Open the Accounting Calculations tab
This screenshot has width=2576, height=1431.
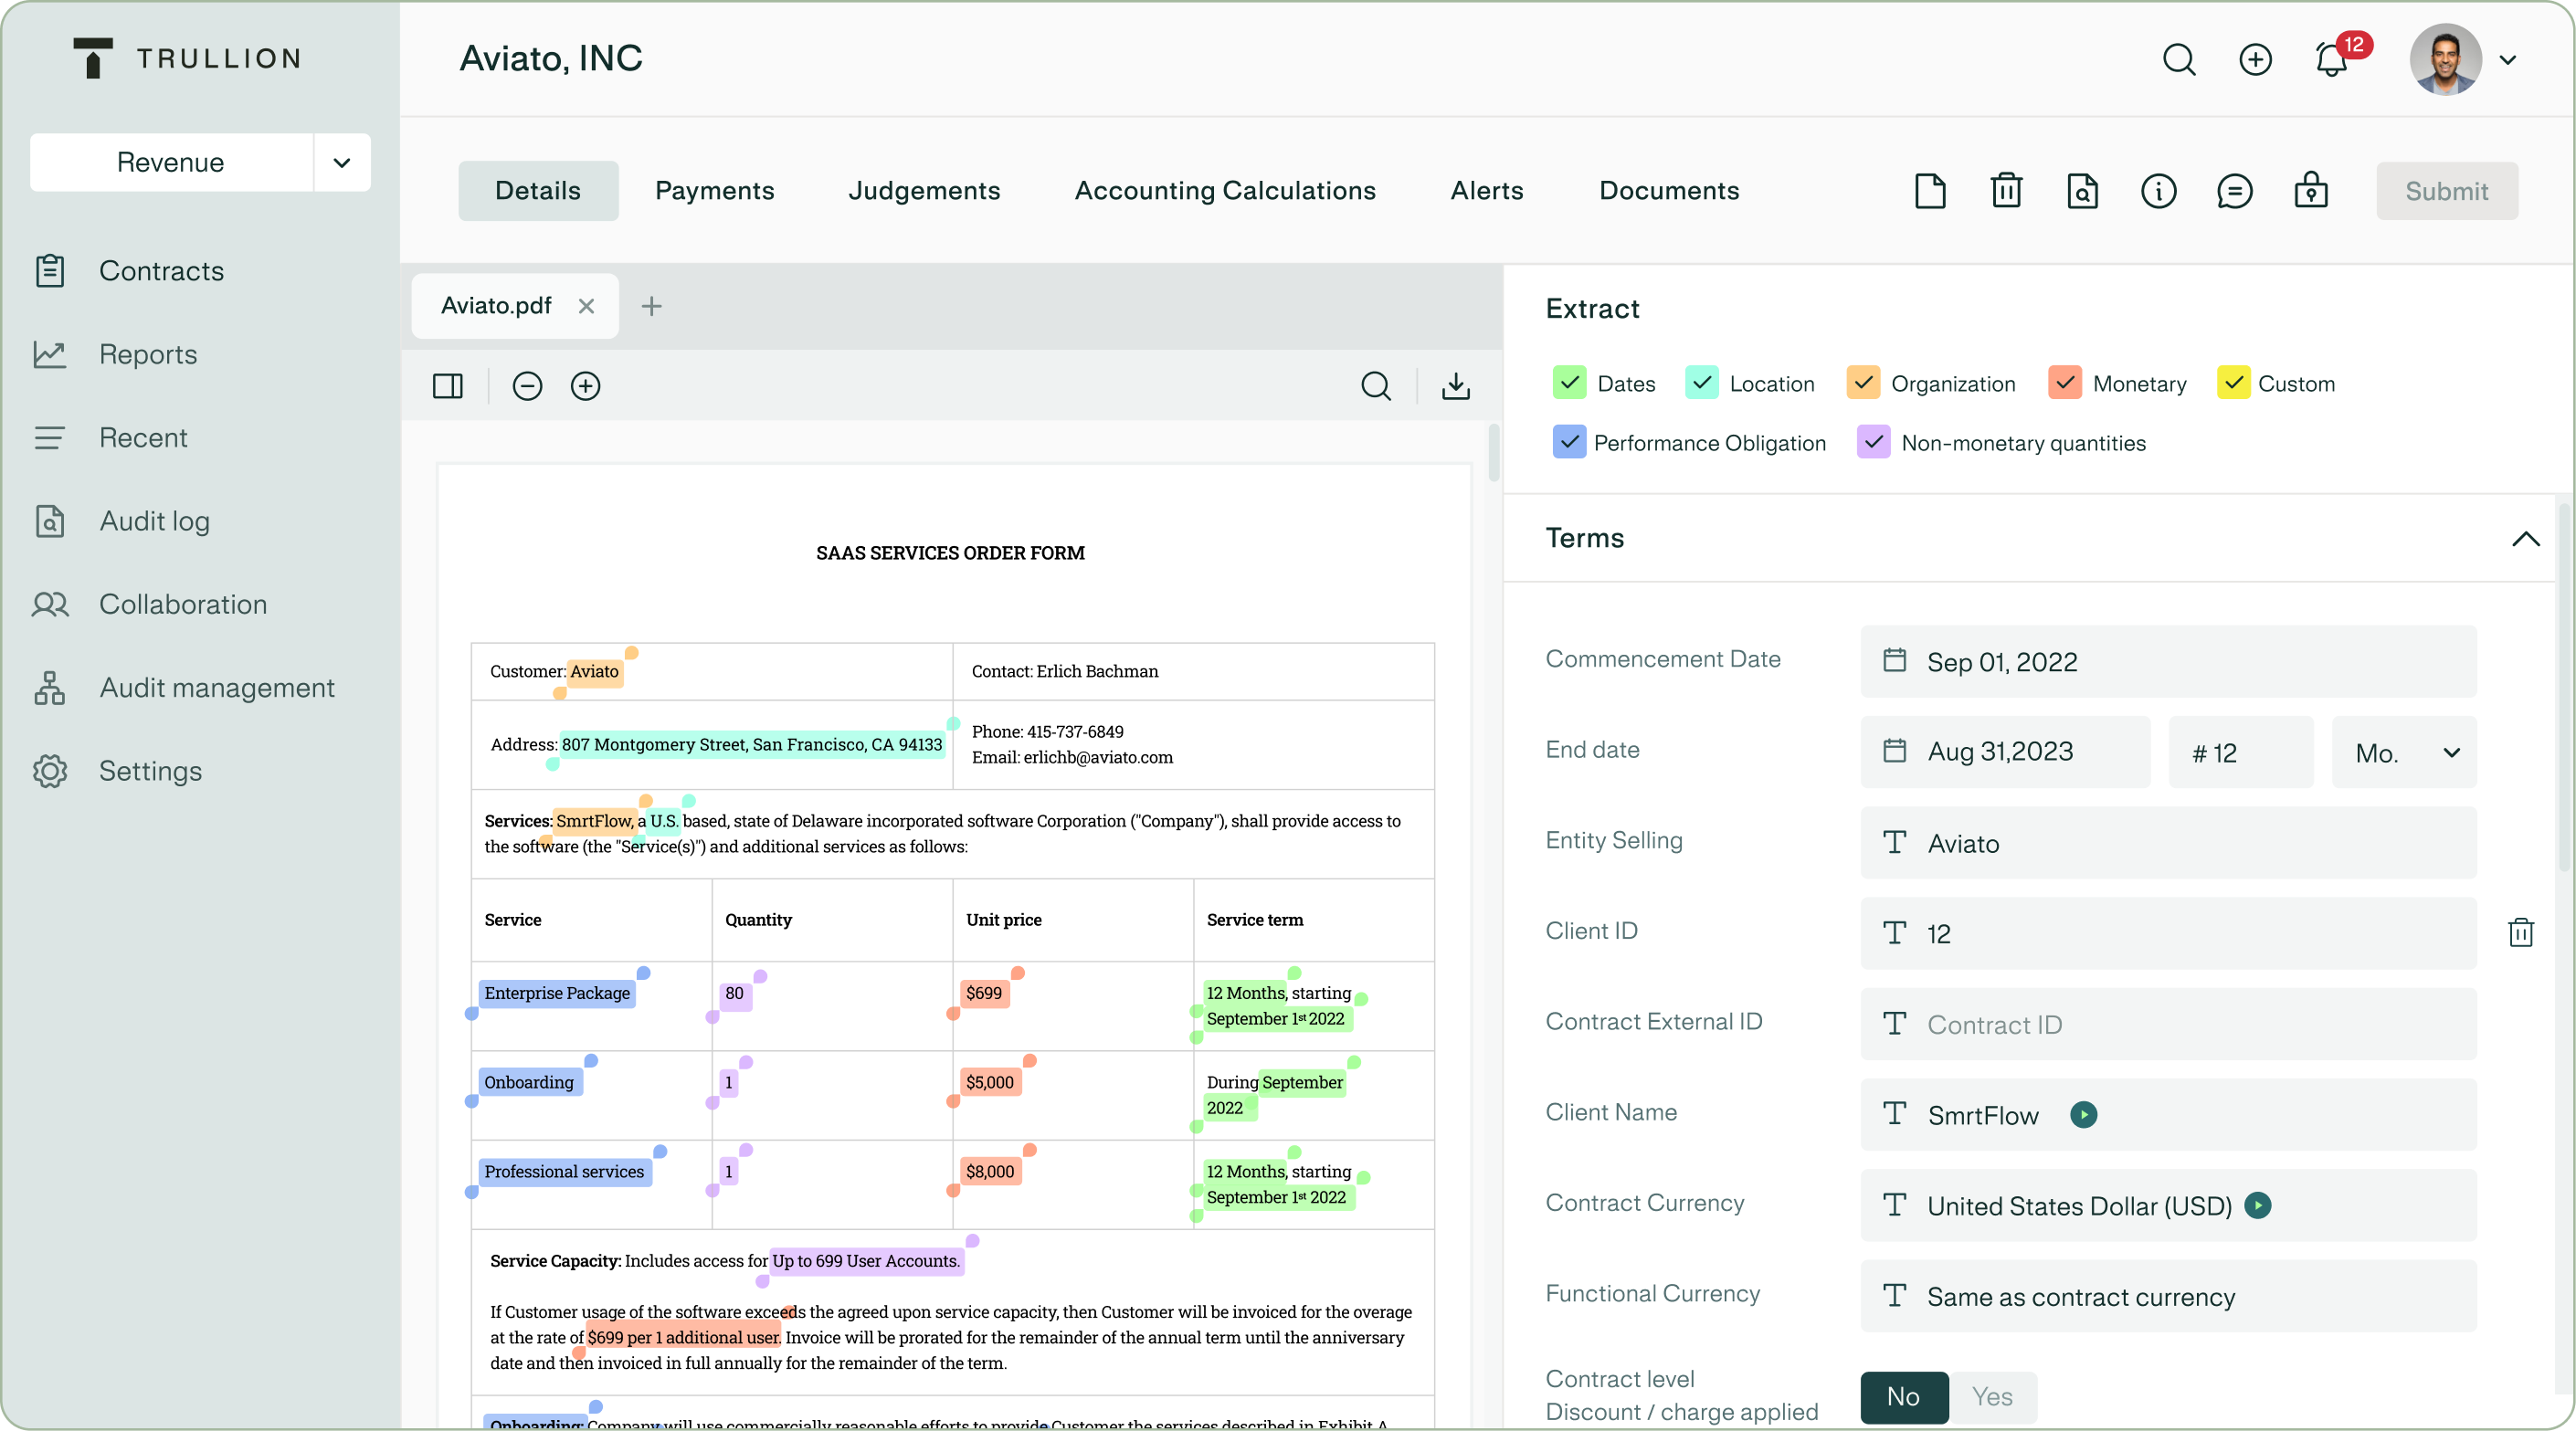1224,191
